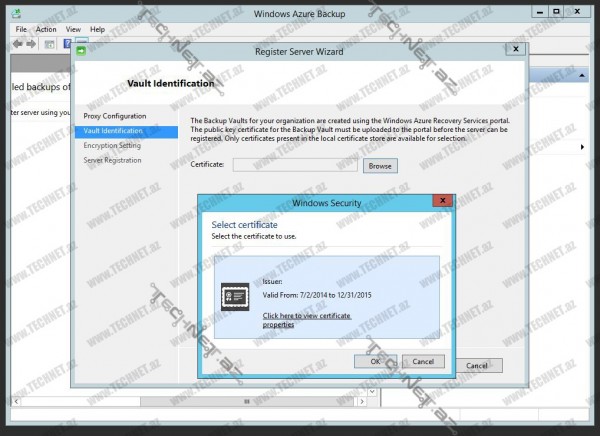600x436 pixels.
Task: Open the Action menu
Action: (x=46, y=30)
